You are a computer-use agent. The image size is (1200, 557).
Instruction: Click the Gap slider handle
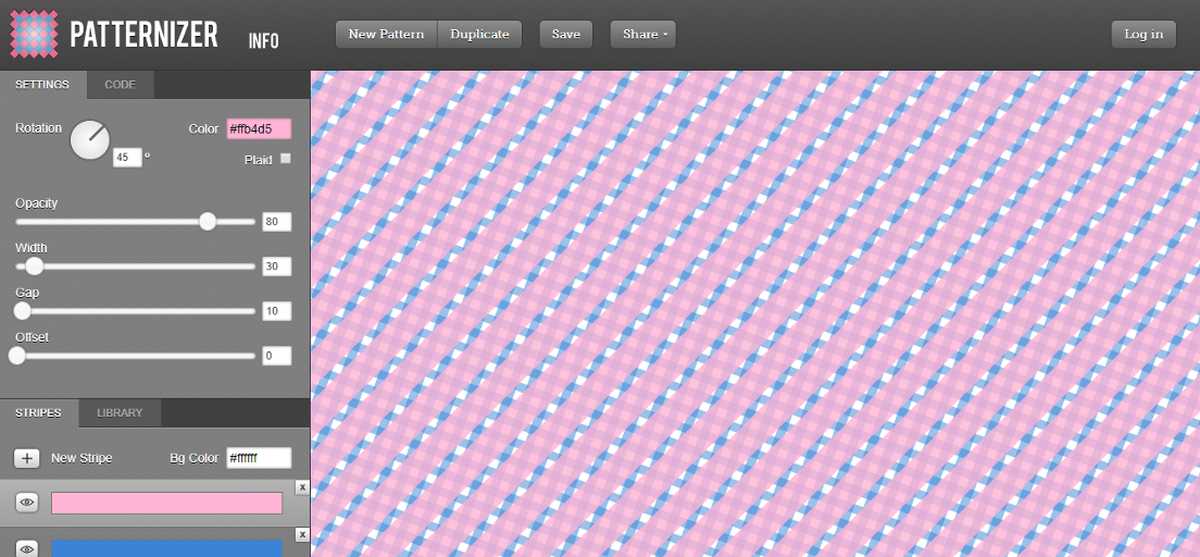[x=21, y=311]
